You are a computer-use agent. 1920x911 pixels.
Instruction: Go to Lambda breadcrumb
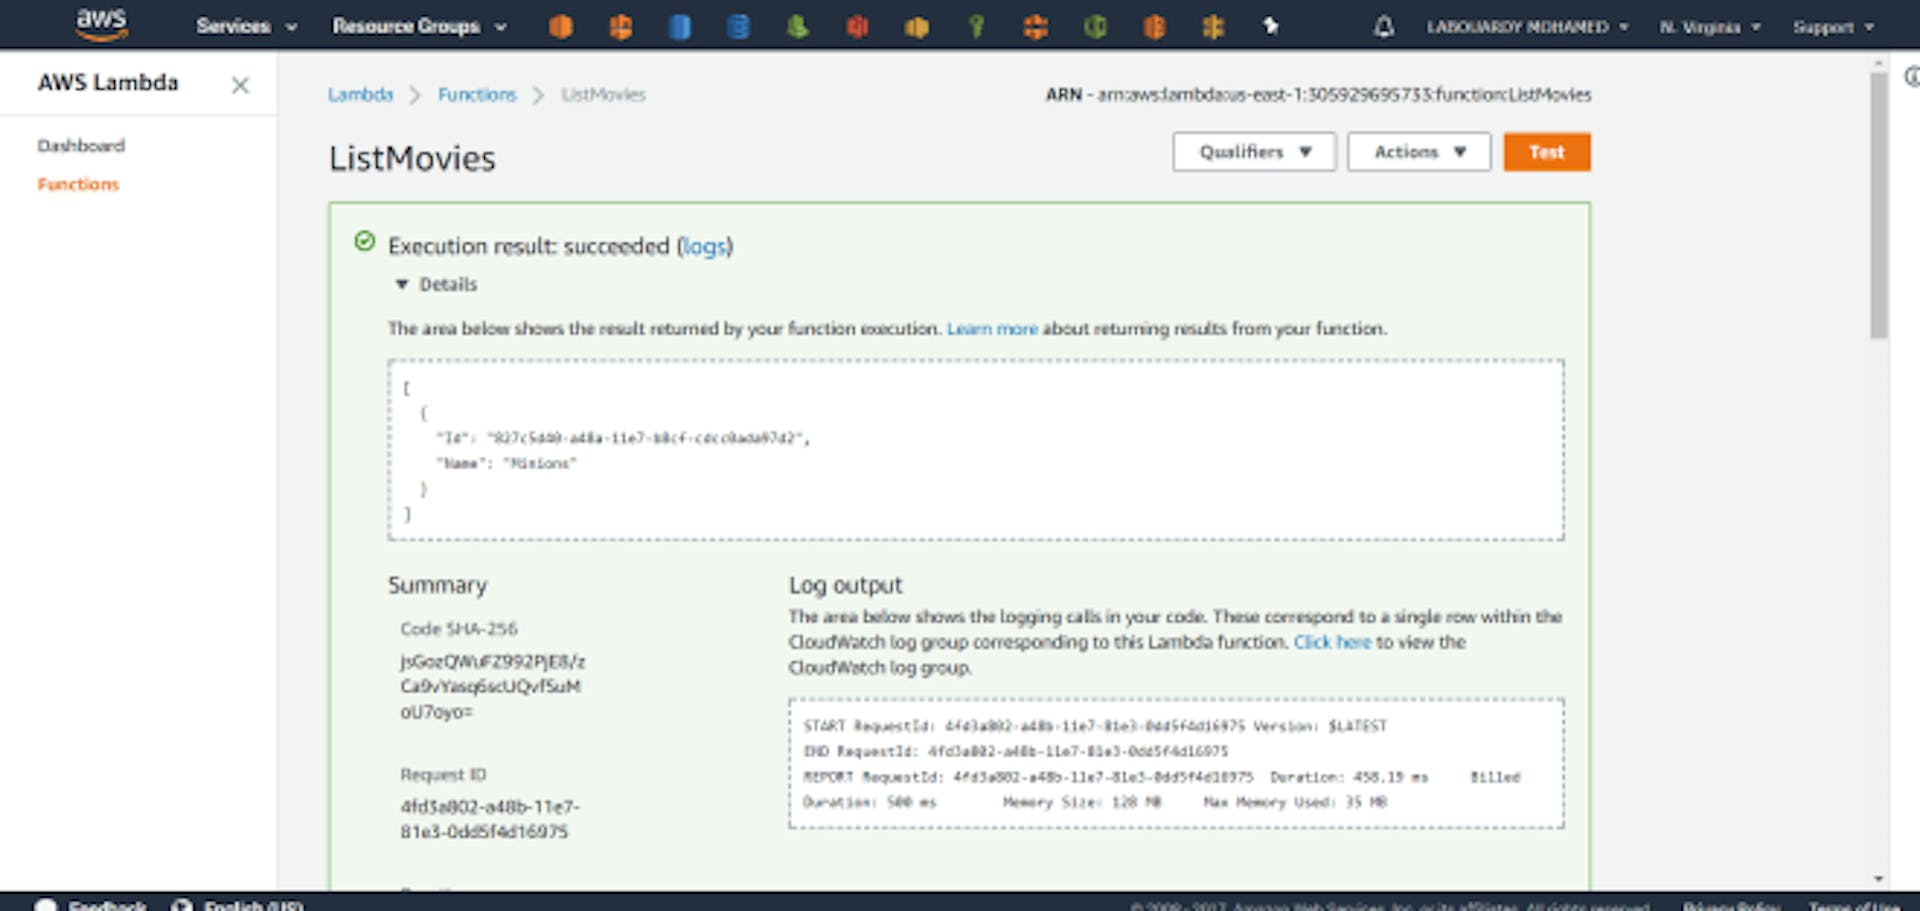(360, 94)
